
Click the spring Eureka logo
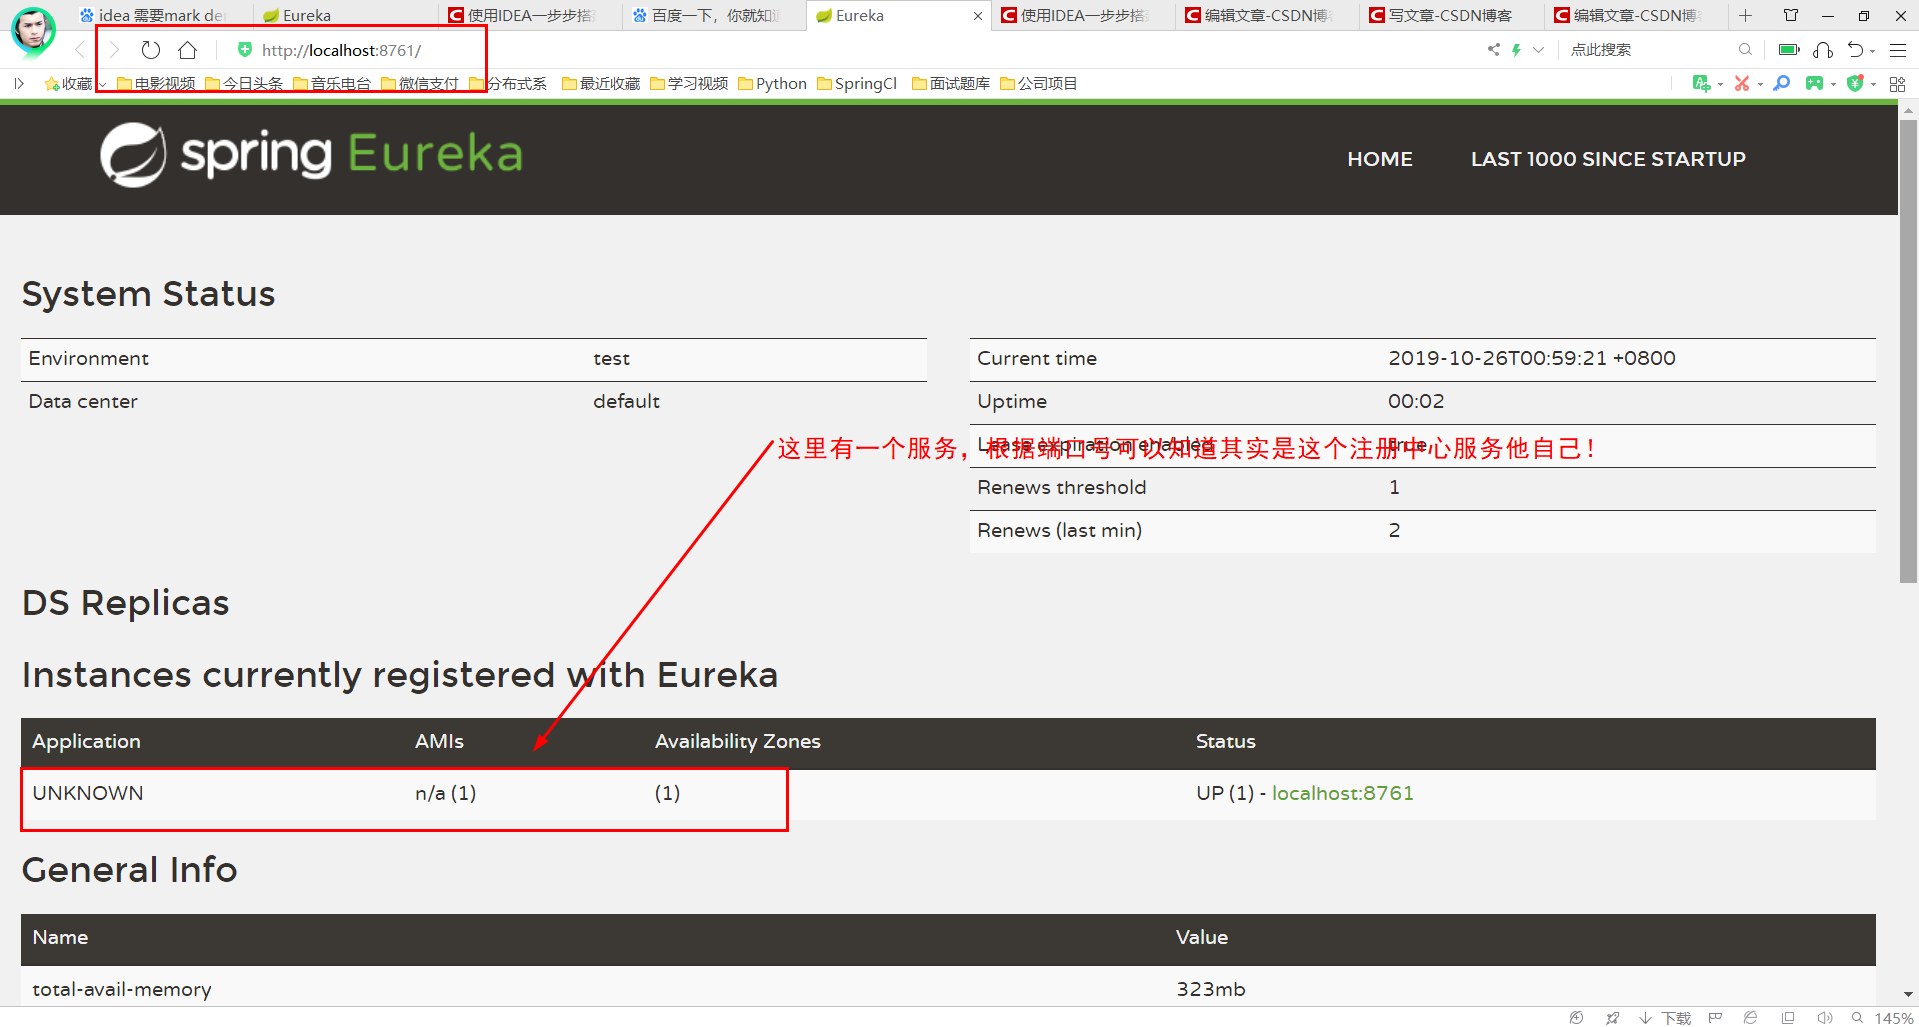(x=312, y=154)
